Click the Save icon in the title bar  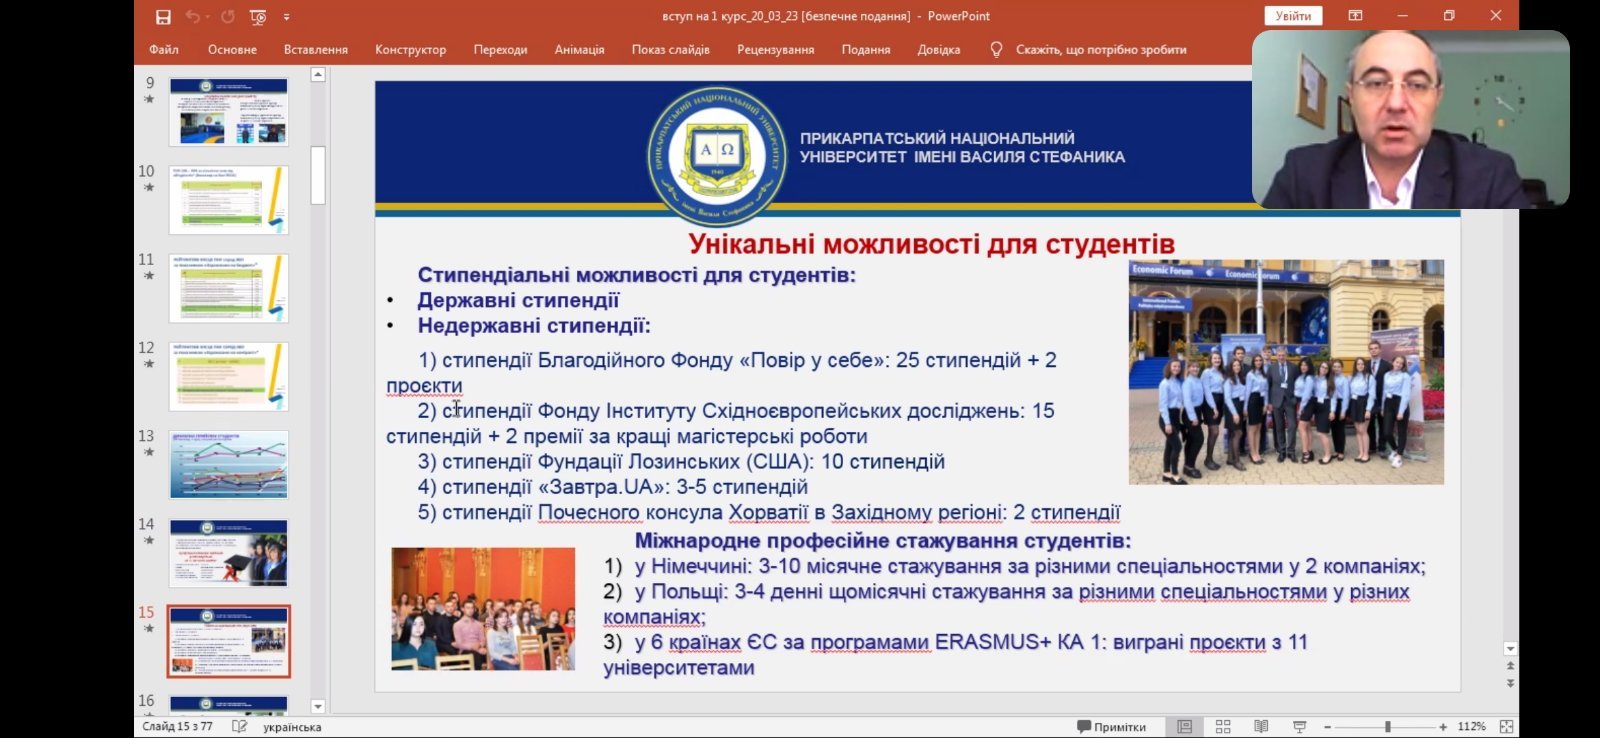[163, 17]
